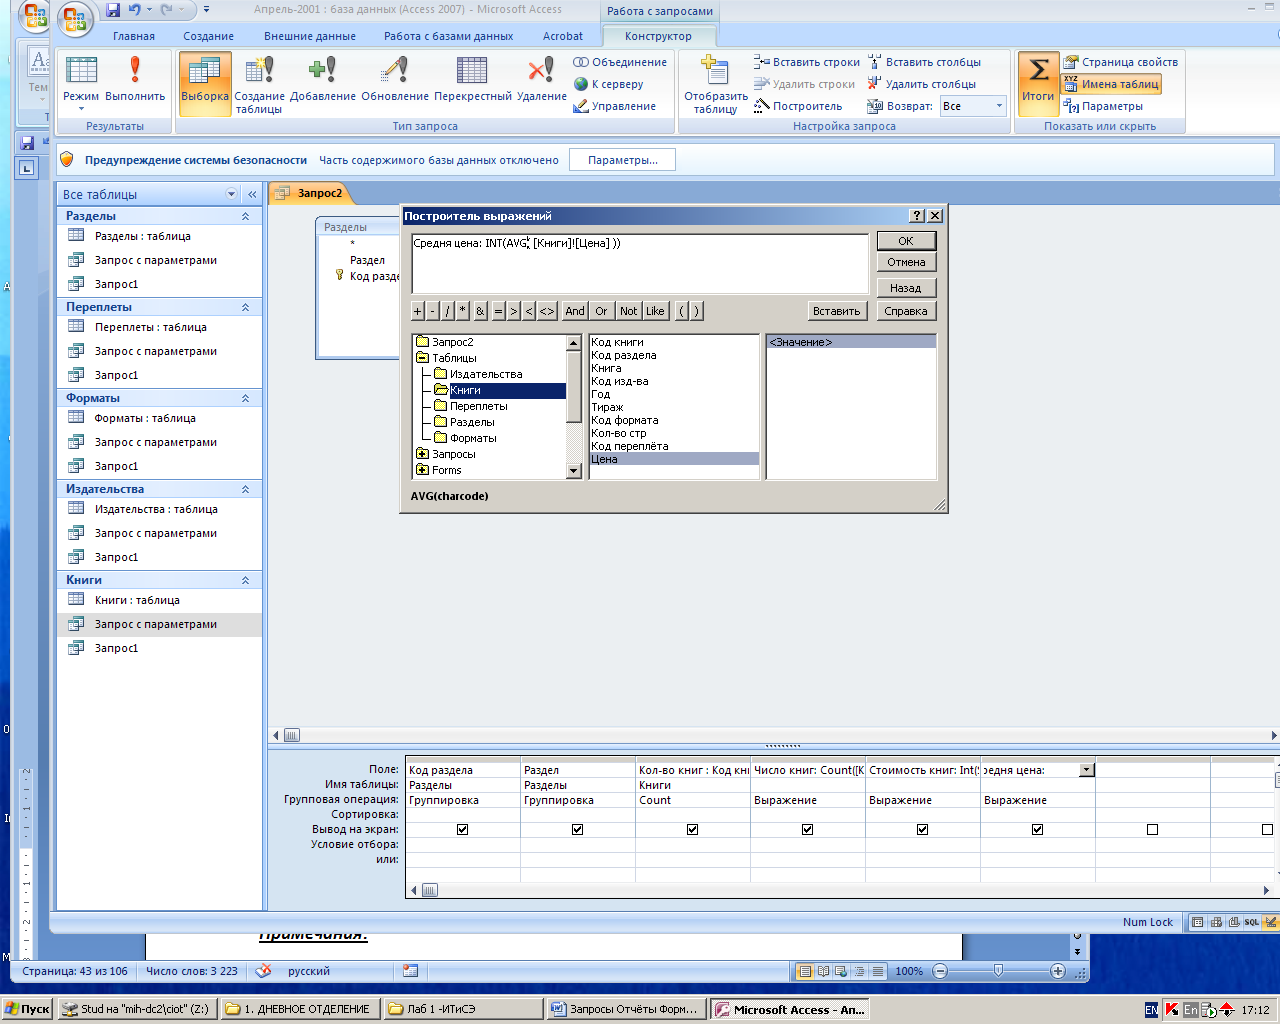Image resolution: width=1280 pixels, height=1024 pixels.
Task: Toggle Вывод на экран for Раздел column
Action: click(x=577, y=829)
